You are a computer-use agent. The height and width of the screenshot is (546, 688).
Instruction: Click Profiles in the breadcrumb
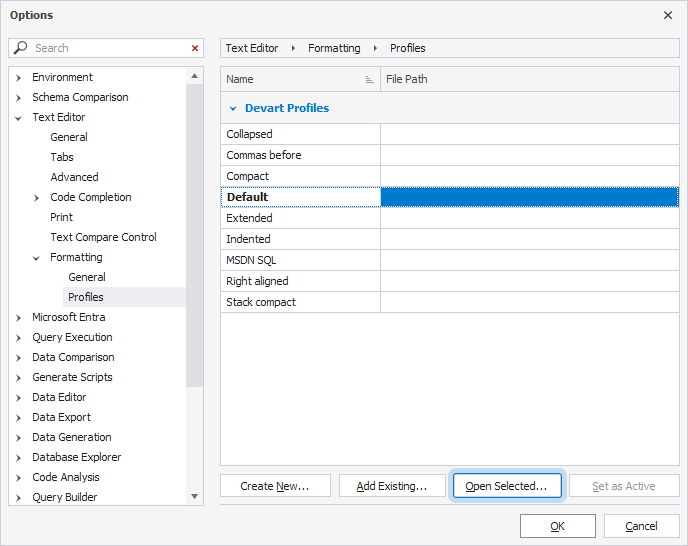[408, 48]
